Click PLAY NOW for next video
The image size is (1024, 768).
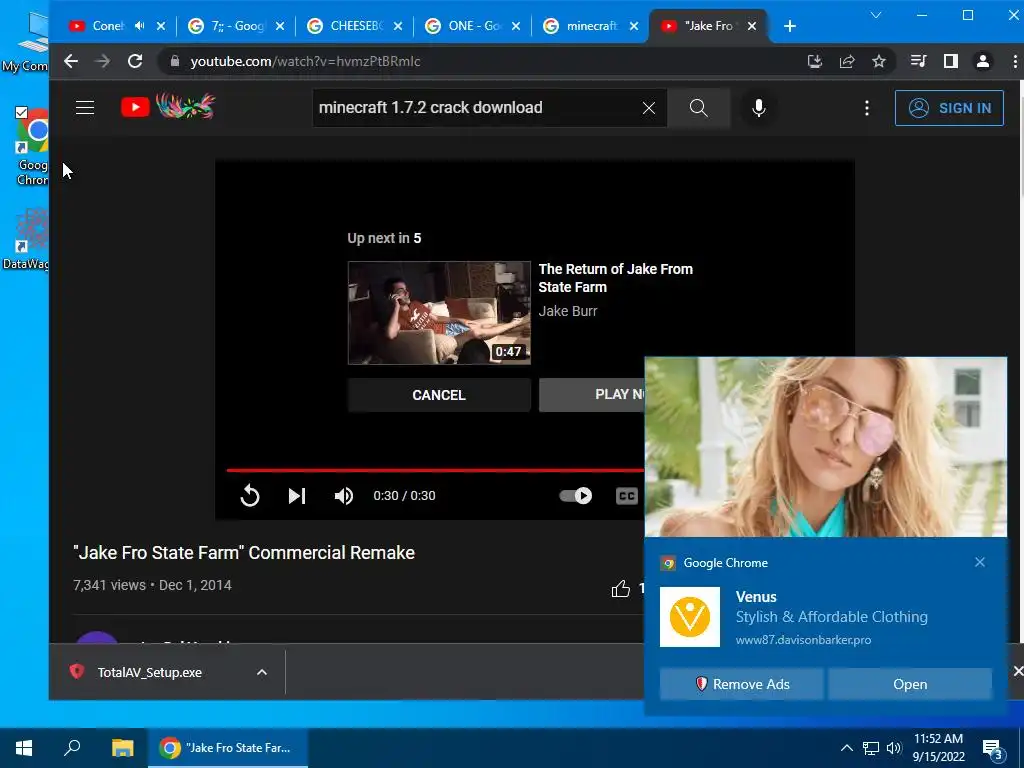(592, 394)
